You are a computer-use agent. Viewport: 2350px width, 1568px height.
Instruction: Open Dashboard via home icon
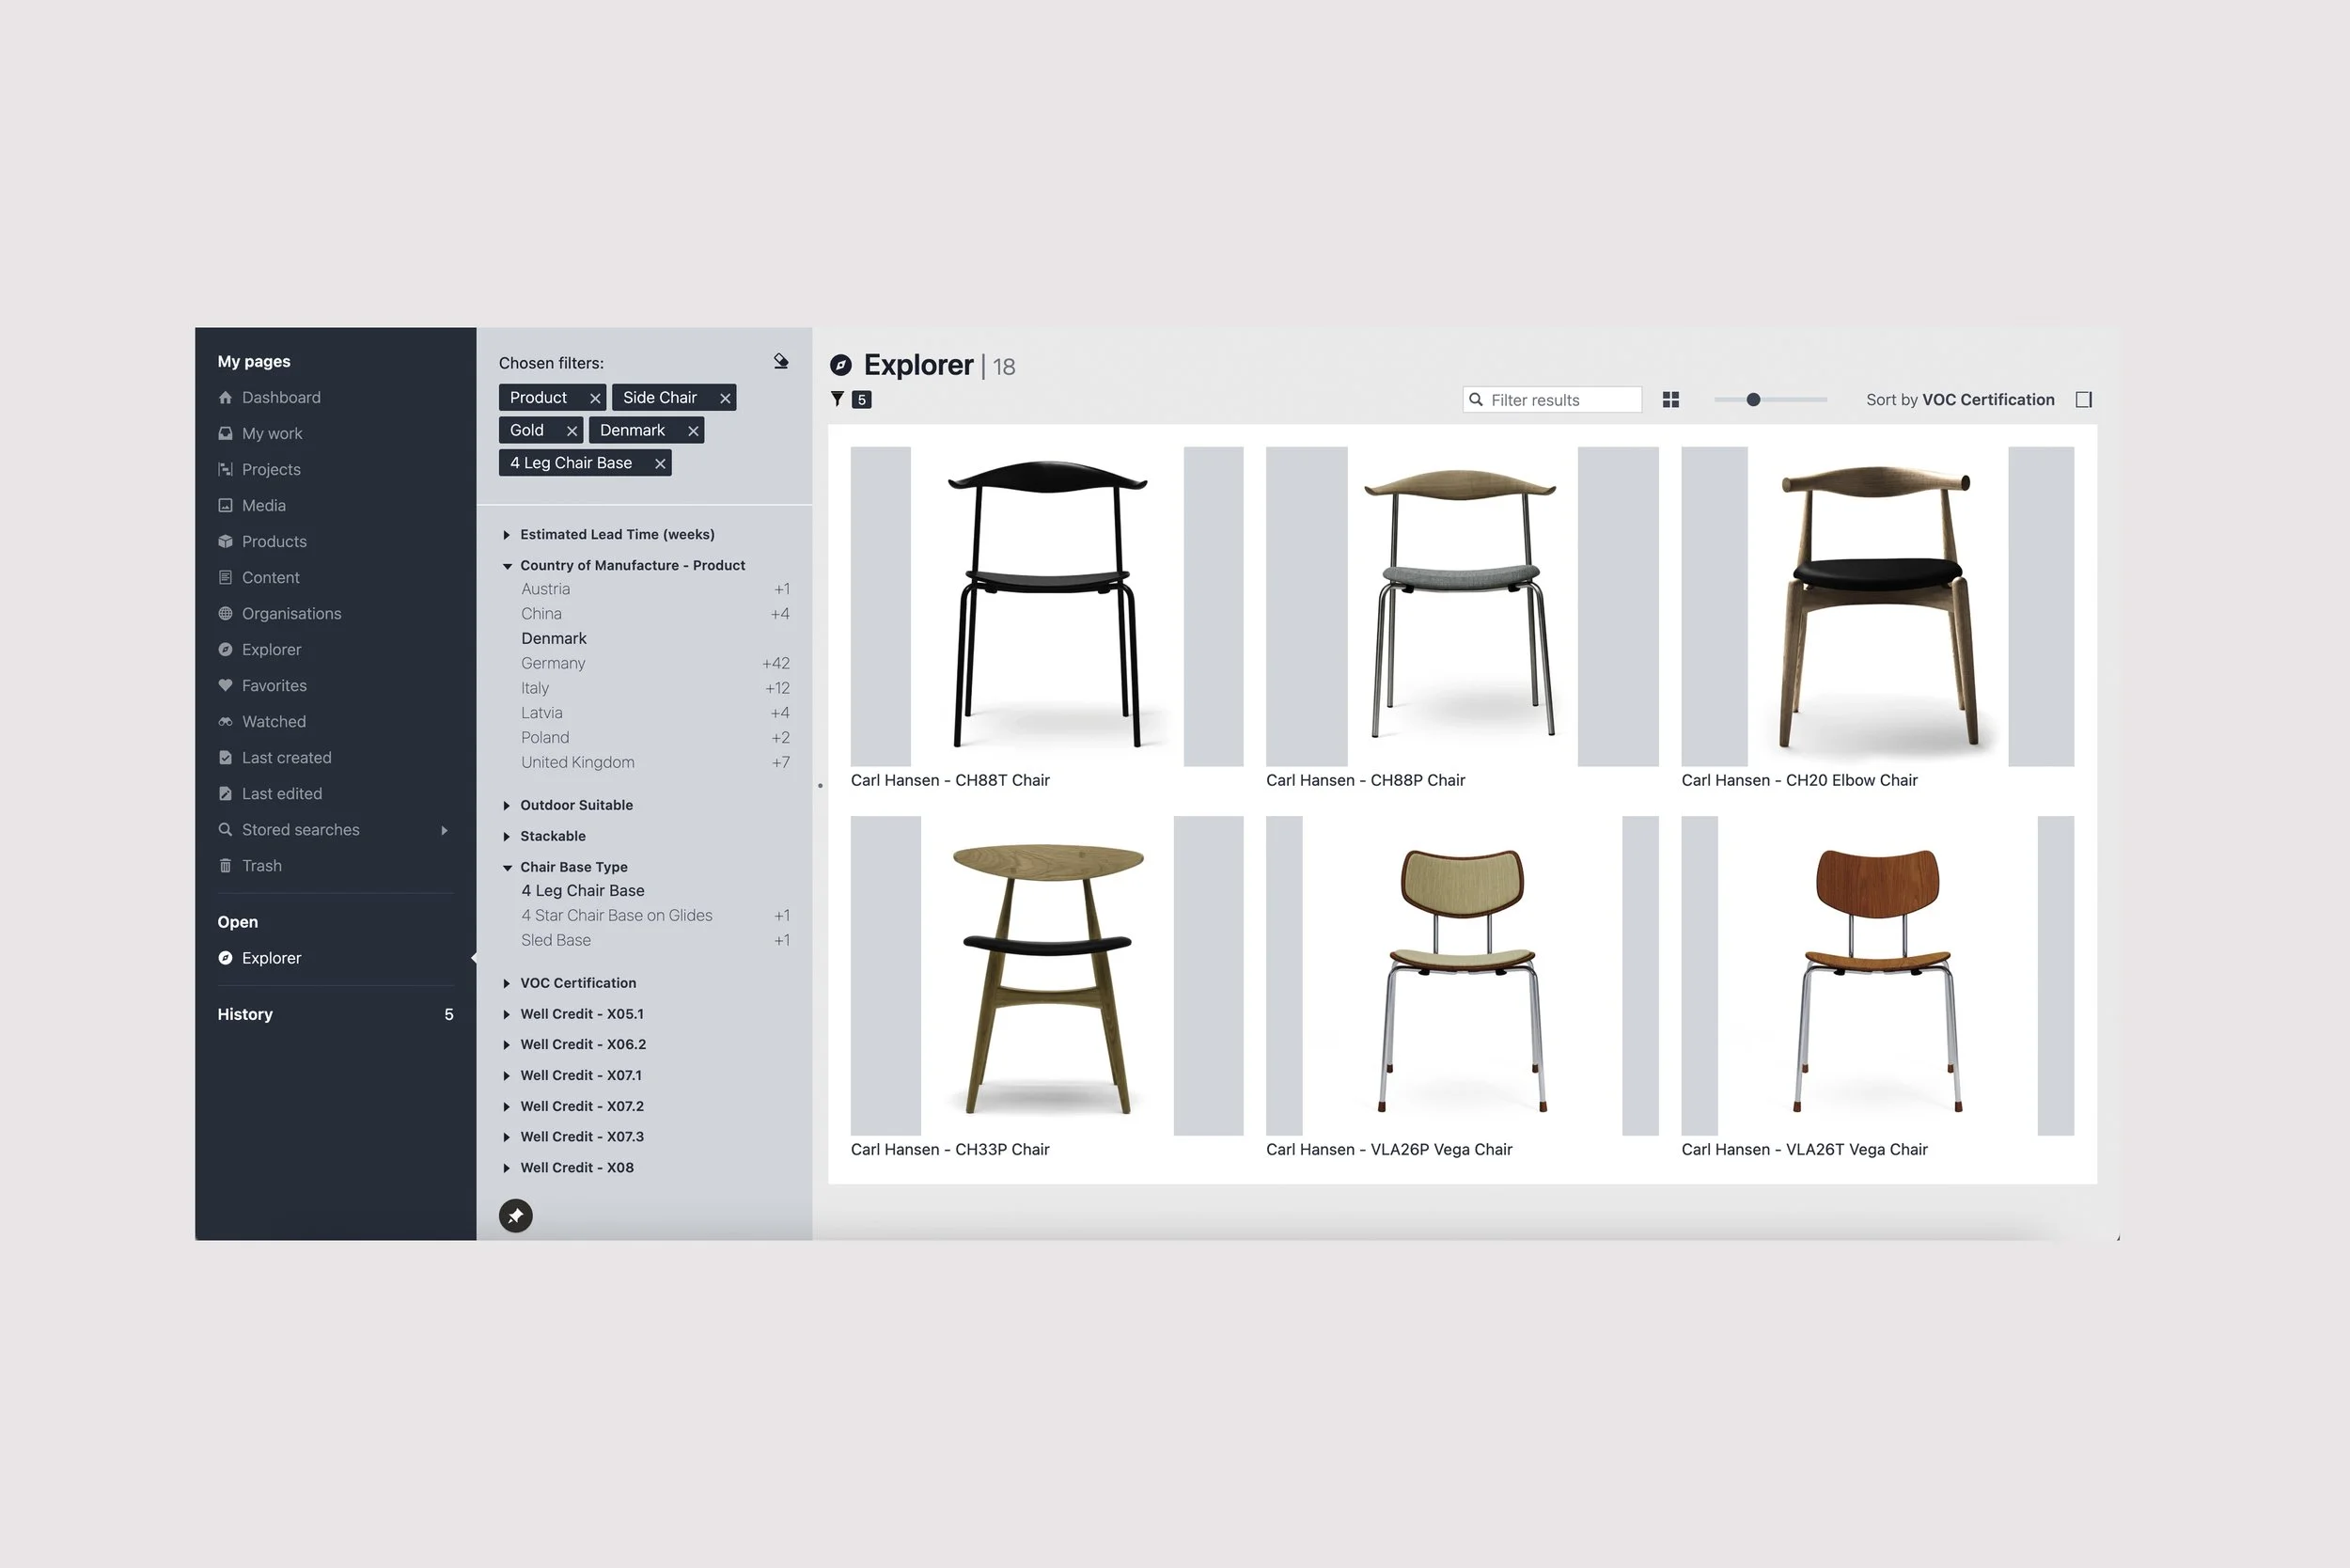point(225,397)
